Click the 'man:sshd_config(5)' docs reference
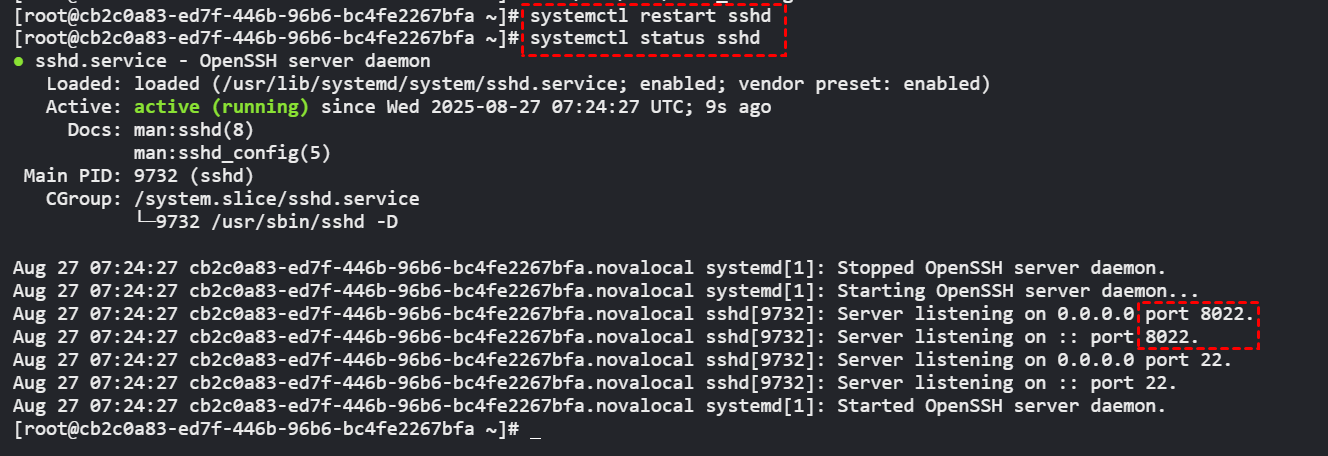Viewport: 1328px width, 456px height. pos(232,154)
